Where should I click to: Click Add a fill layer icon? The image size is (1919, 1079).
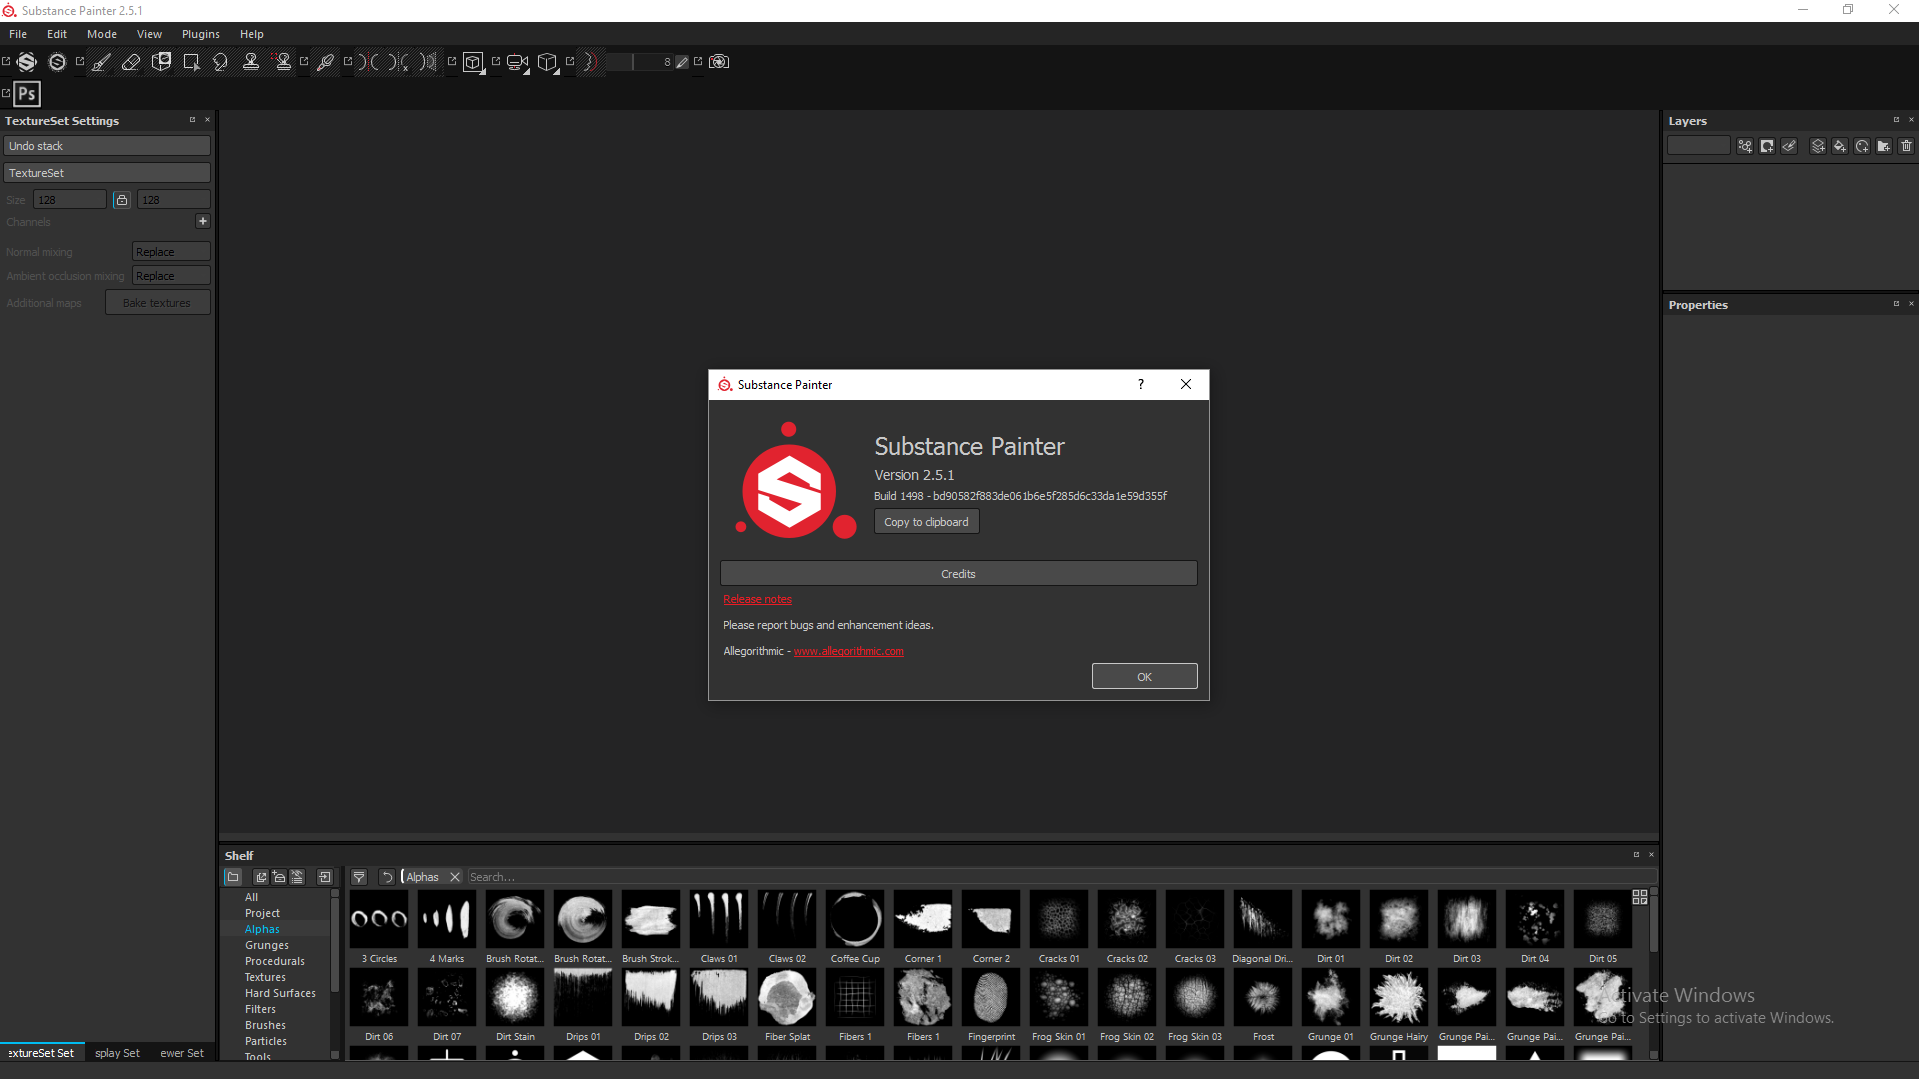pyautogui.click(x=1840, y=146)
